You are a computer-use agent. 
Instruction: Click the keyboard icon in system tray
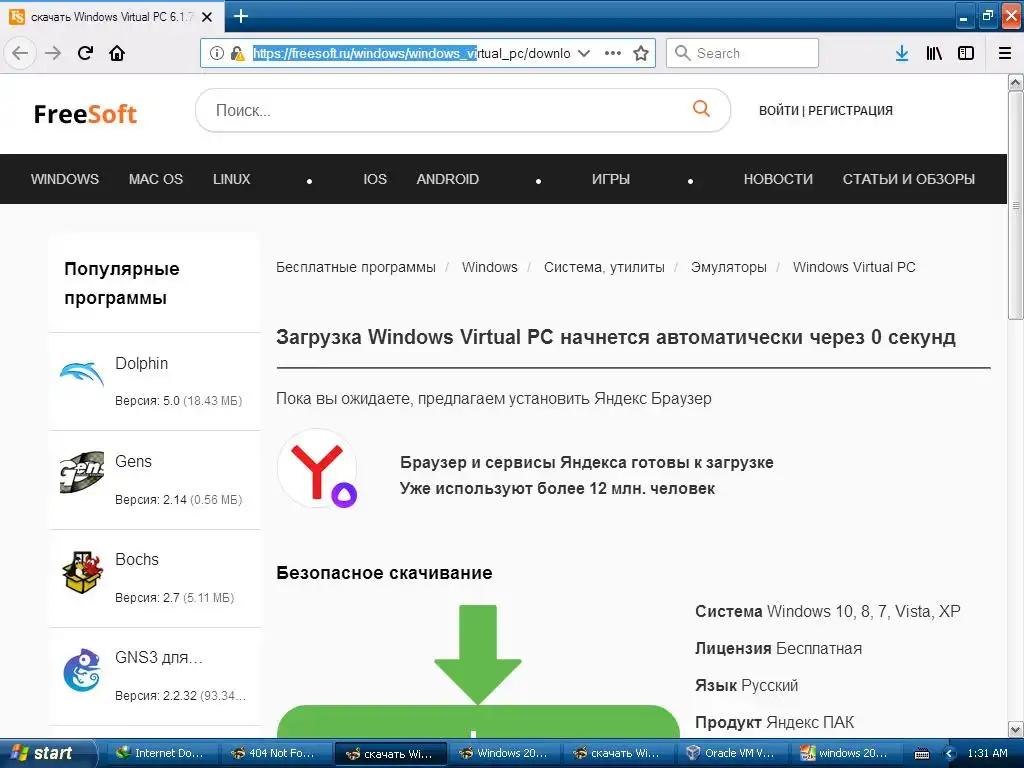point(921,754)
